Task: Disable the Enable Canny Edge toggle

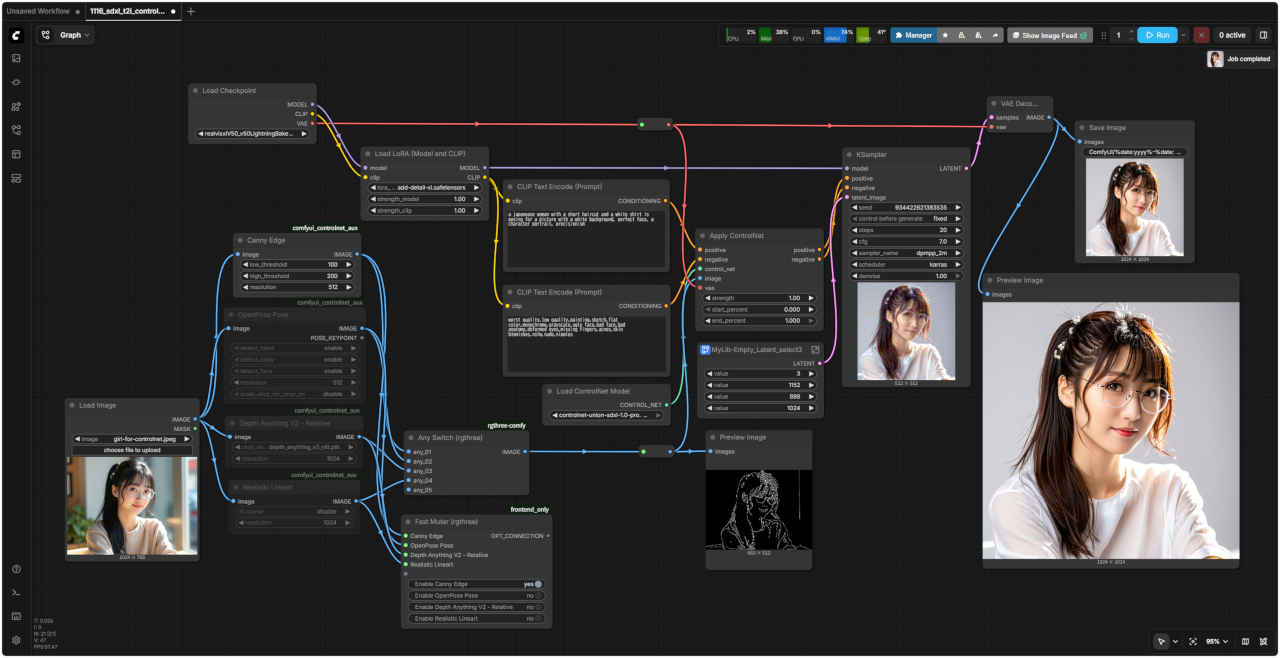Action: (x=537, y=584)
